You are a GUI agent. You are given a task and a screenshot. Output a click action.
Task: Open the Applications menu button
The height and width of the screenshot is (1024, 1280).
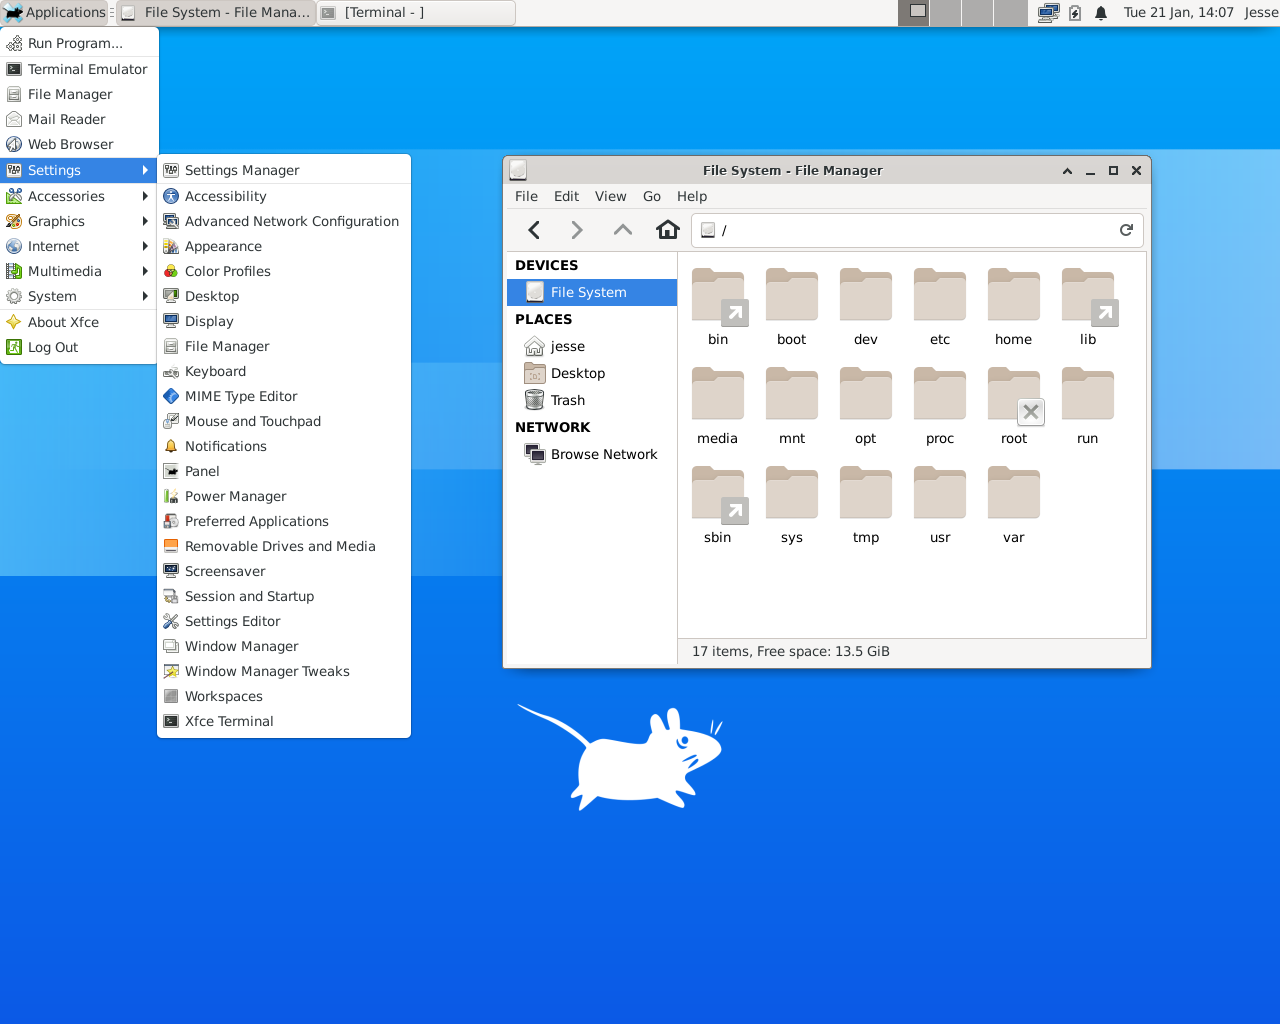55,12
